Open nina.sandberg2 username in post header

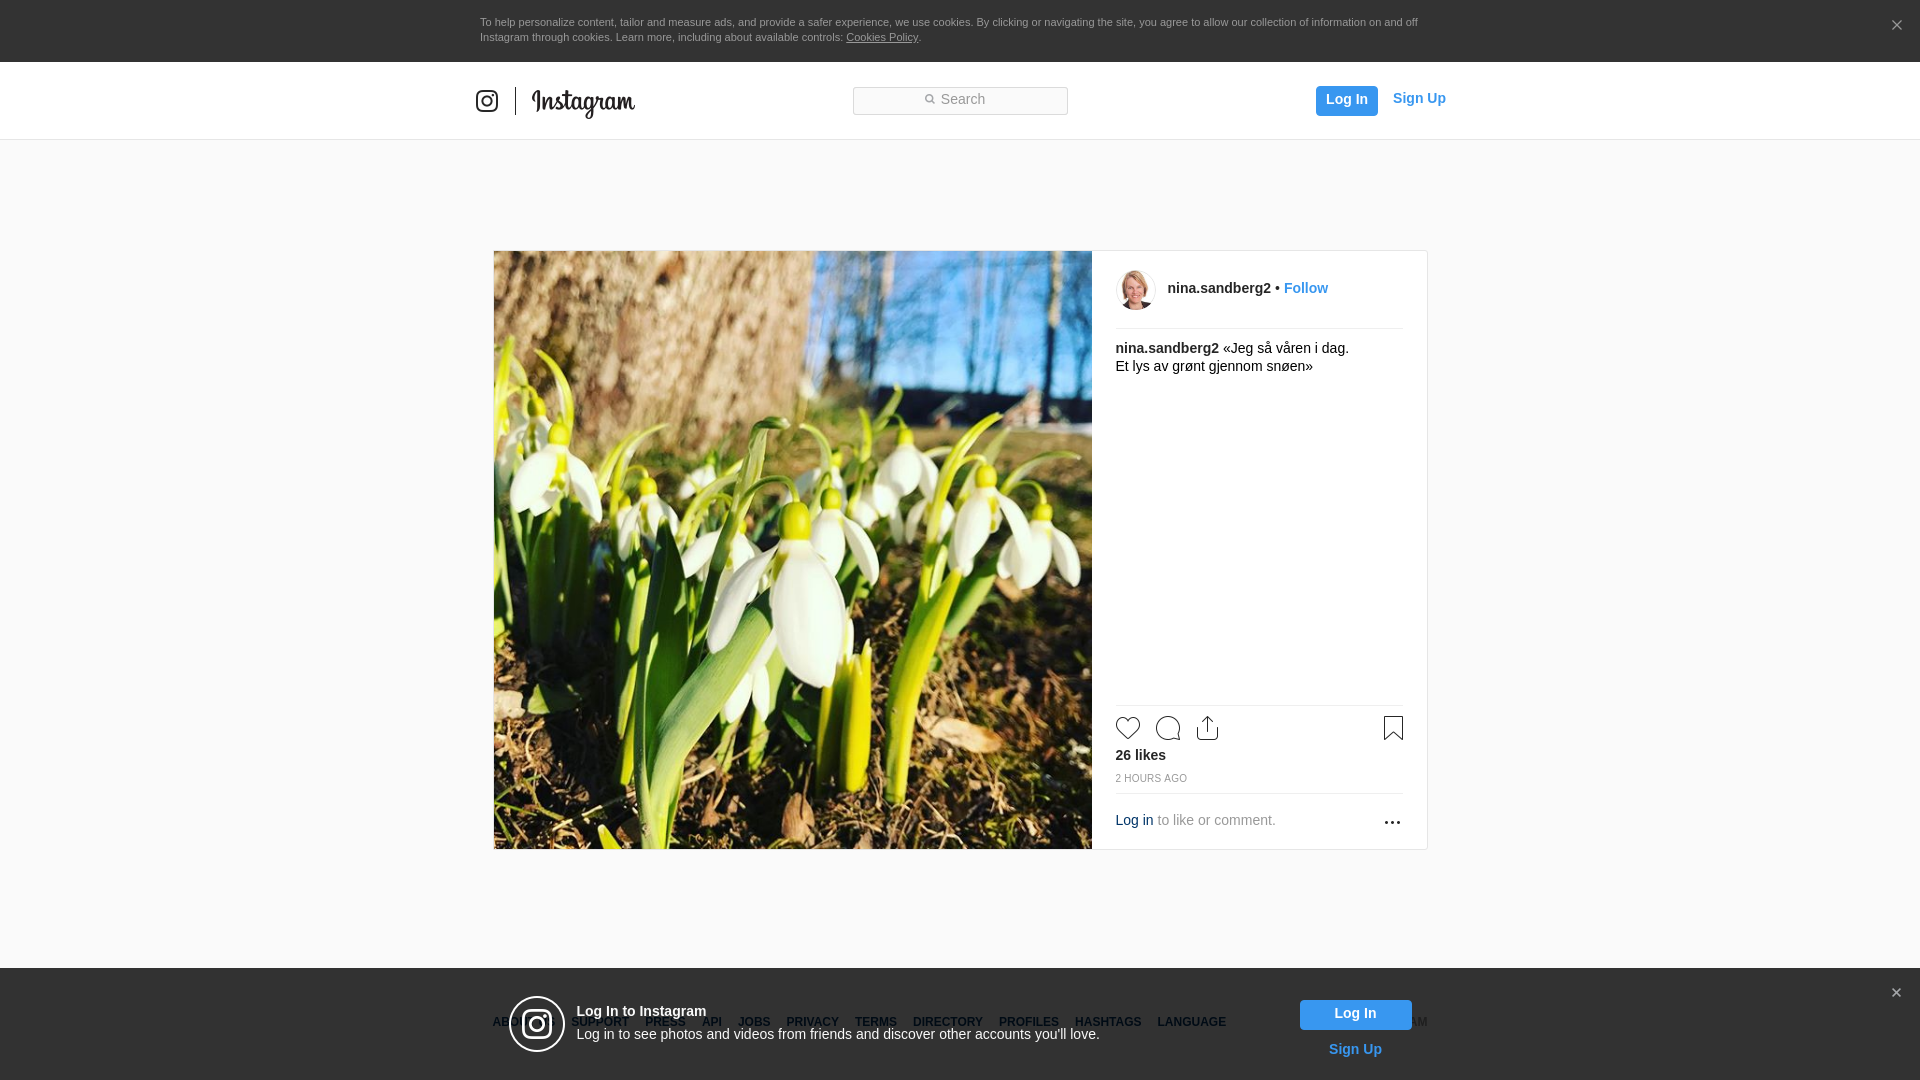1219,288
